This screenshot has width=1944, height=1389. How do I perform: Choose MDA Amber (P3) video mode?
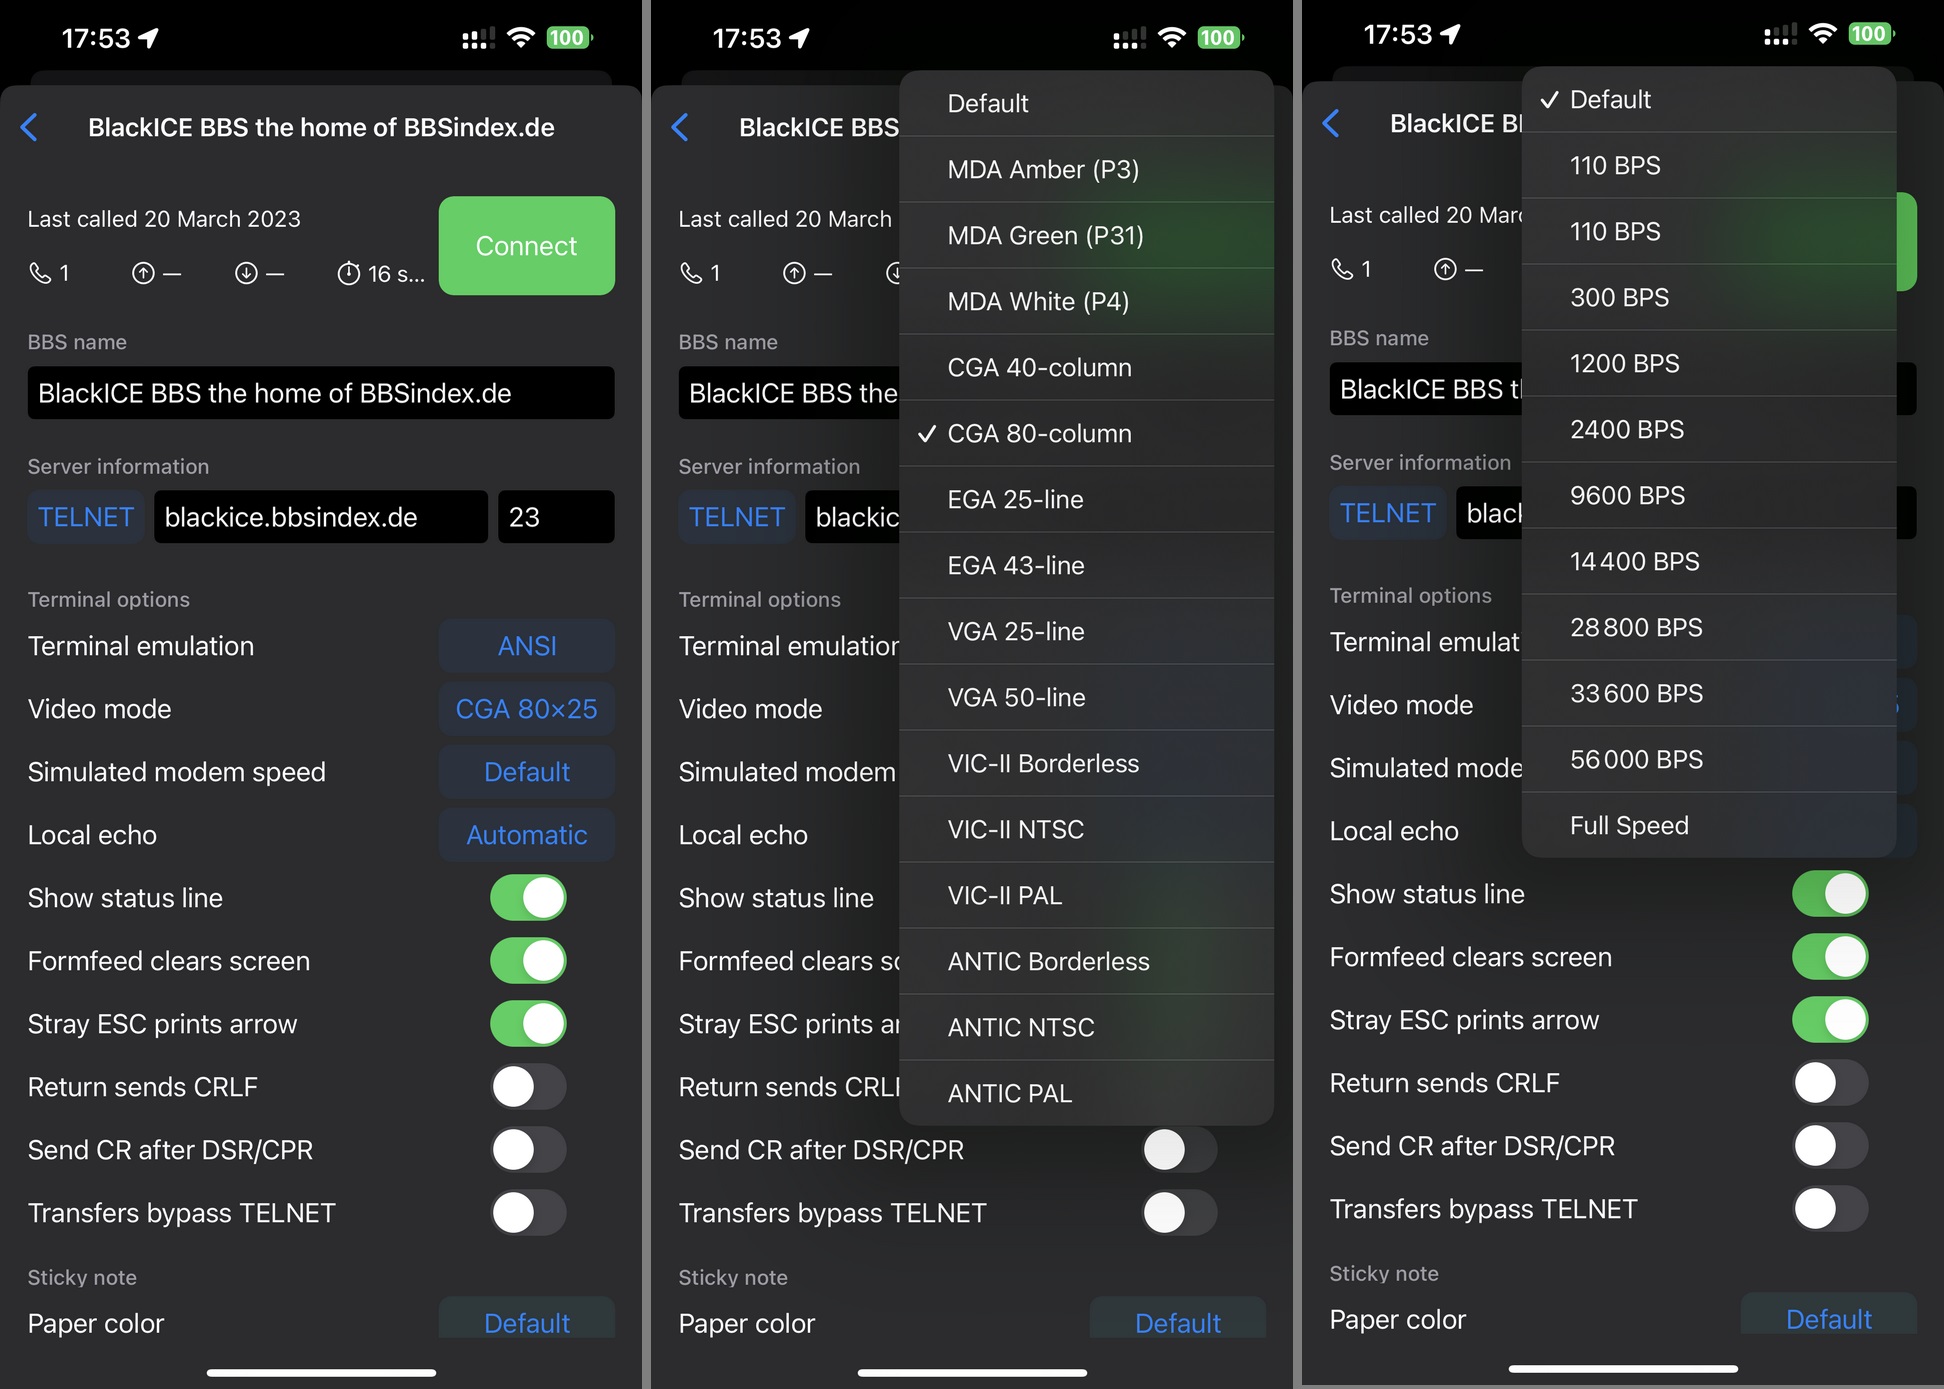(1087, 169)
